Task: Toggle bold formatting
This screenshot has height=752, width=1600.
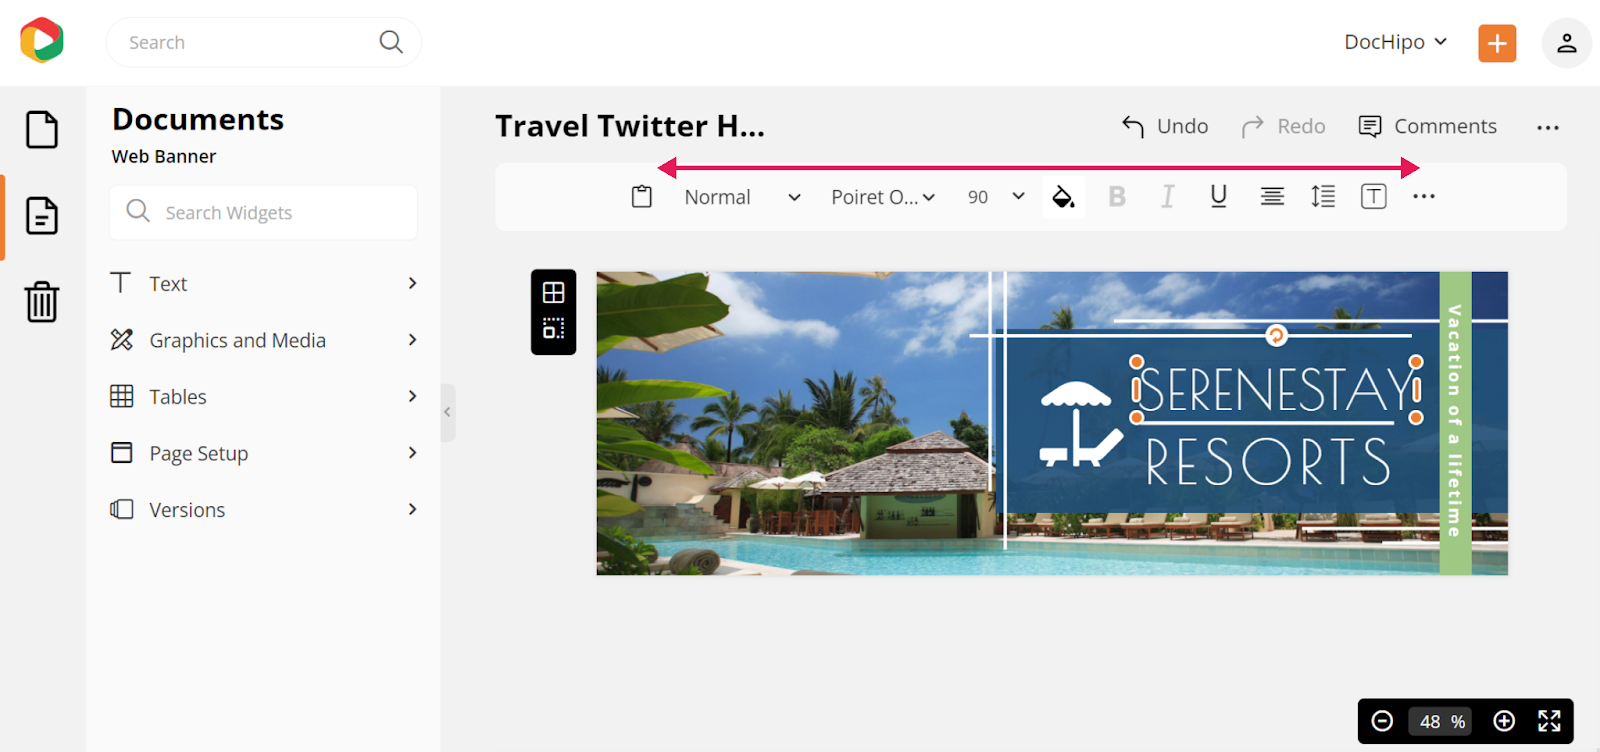Action: [x=1117, y=197]
